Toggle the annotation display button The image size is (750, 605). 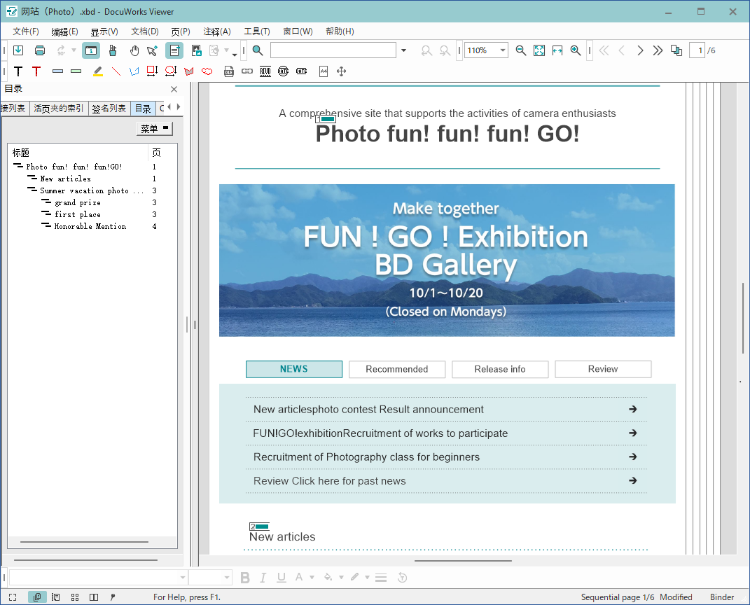coord(174,50)
